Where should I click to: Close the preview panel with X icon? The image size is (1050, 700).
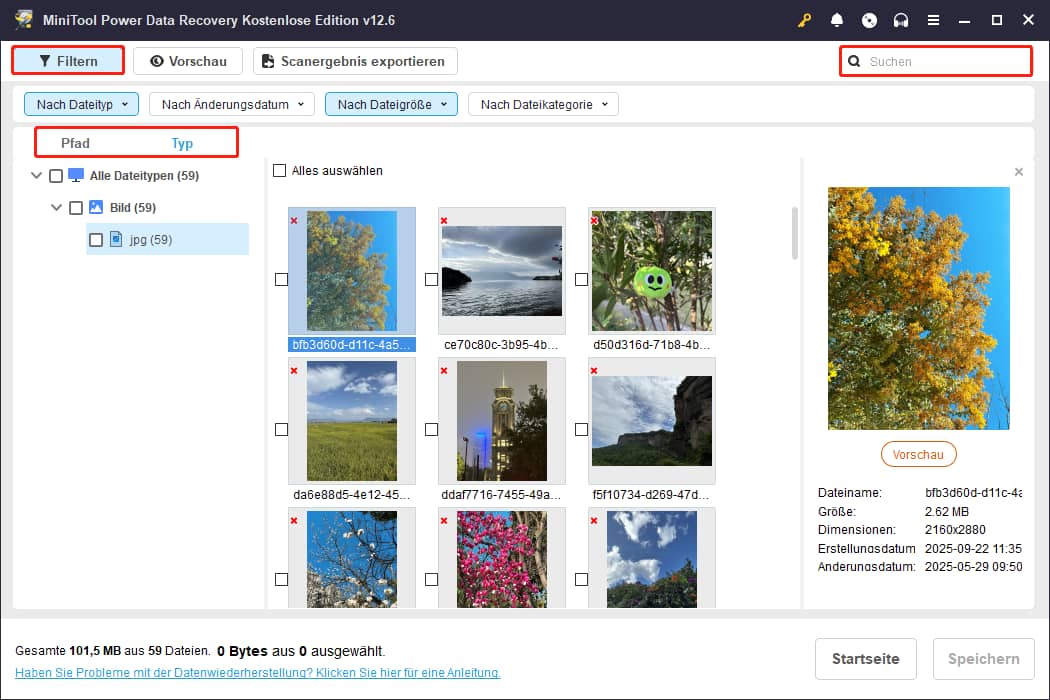1018,172
